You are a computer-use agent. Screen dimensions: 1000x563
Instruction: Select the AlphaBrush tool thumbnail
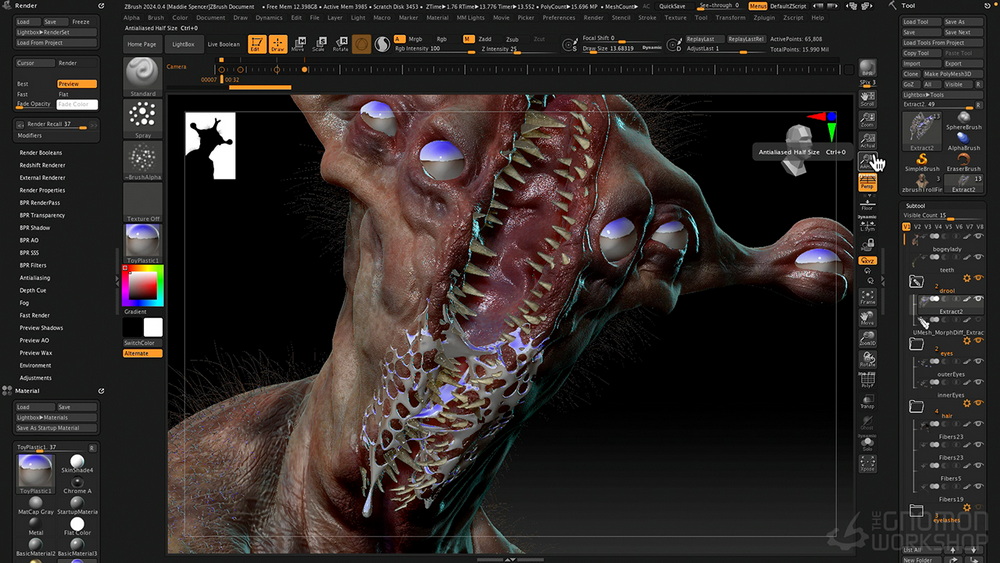tap(964, 142)
